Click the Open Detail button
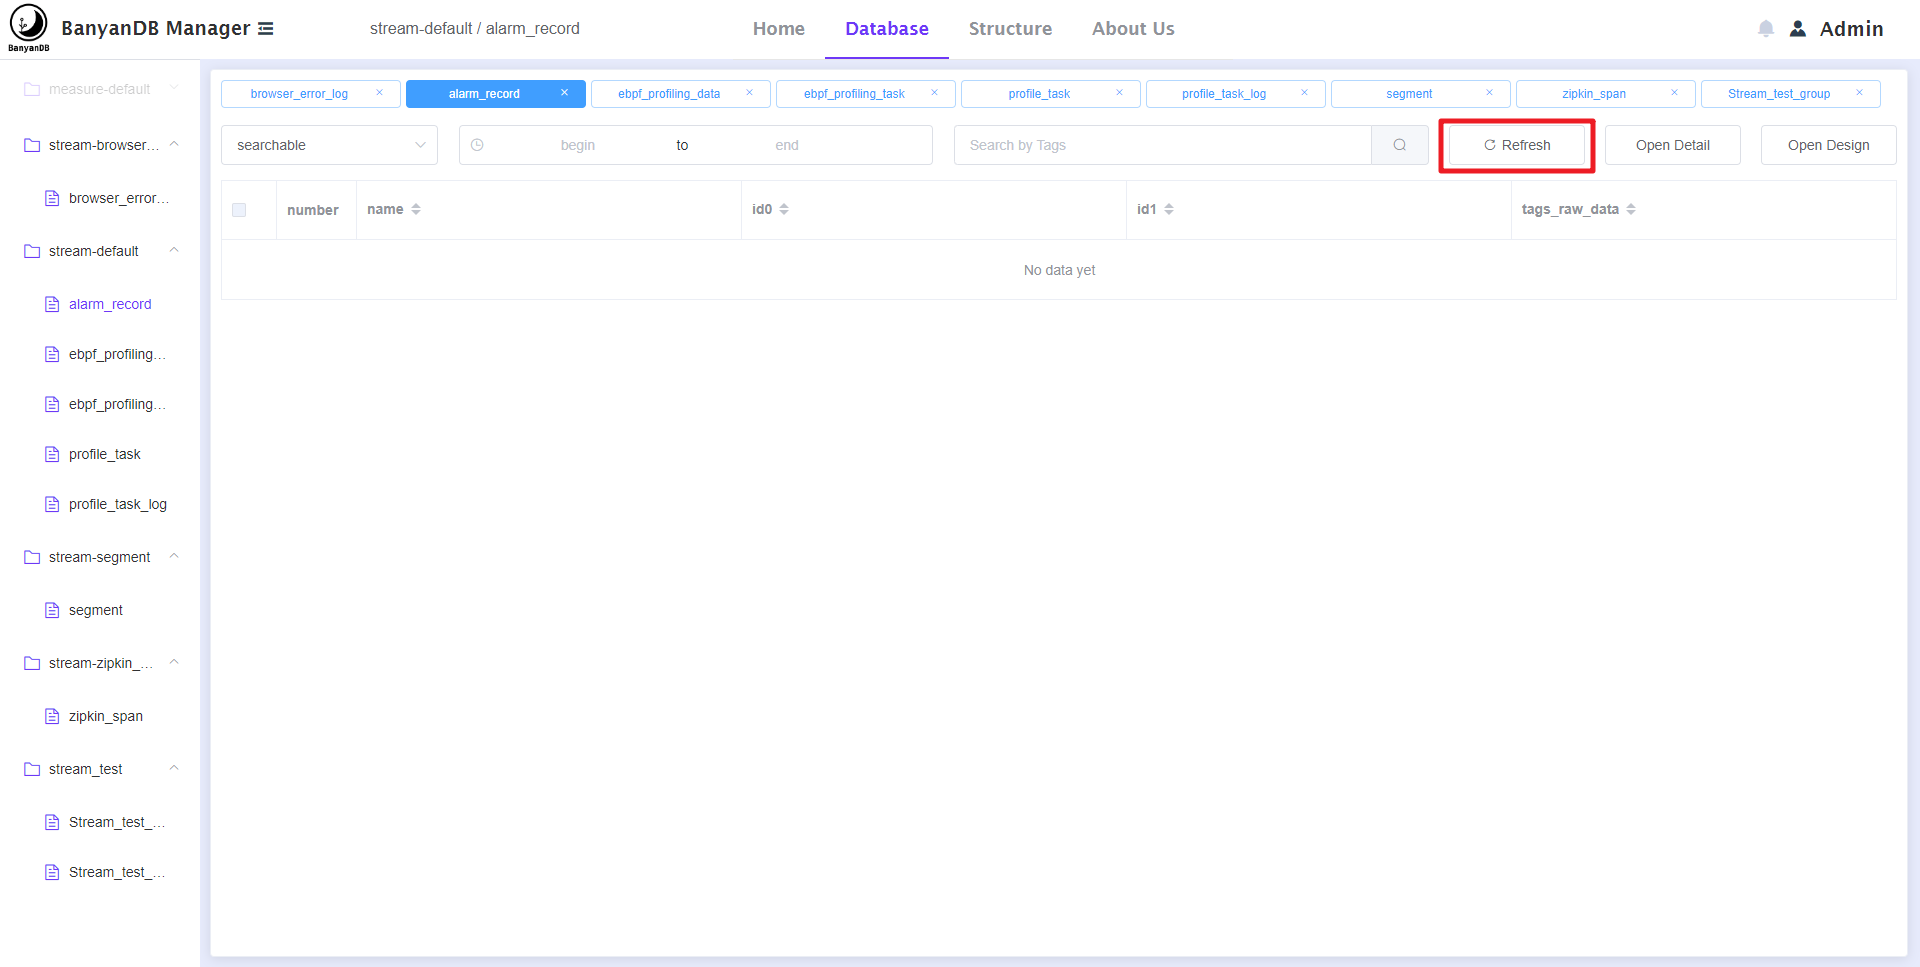 [1673, 145]
